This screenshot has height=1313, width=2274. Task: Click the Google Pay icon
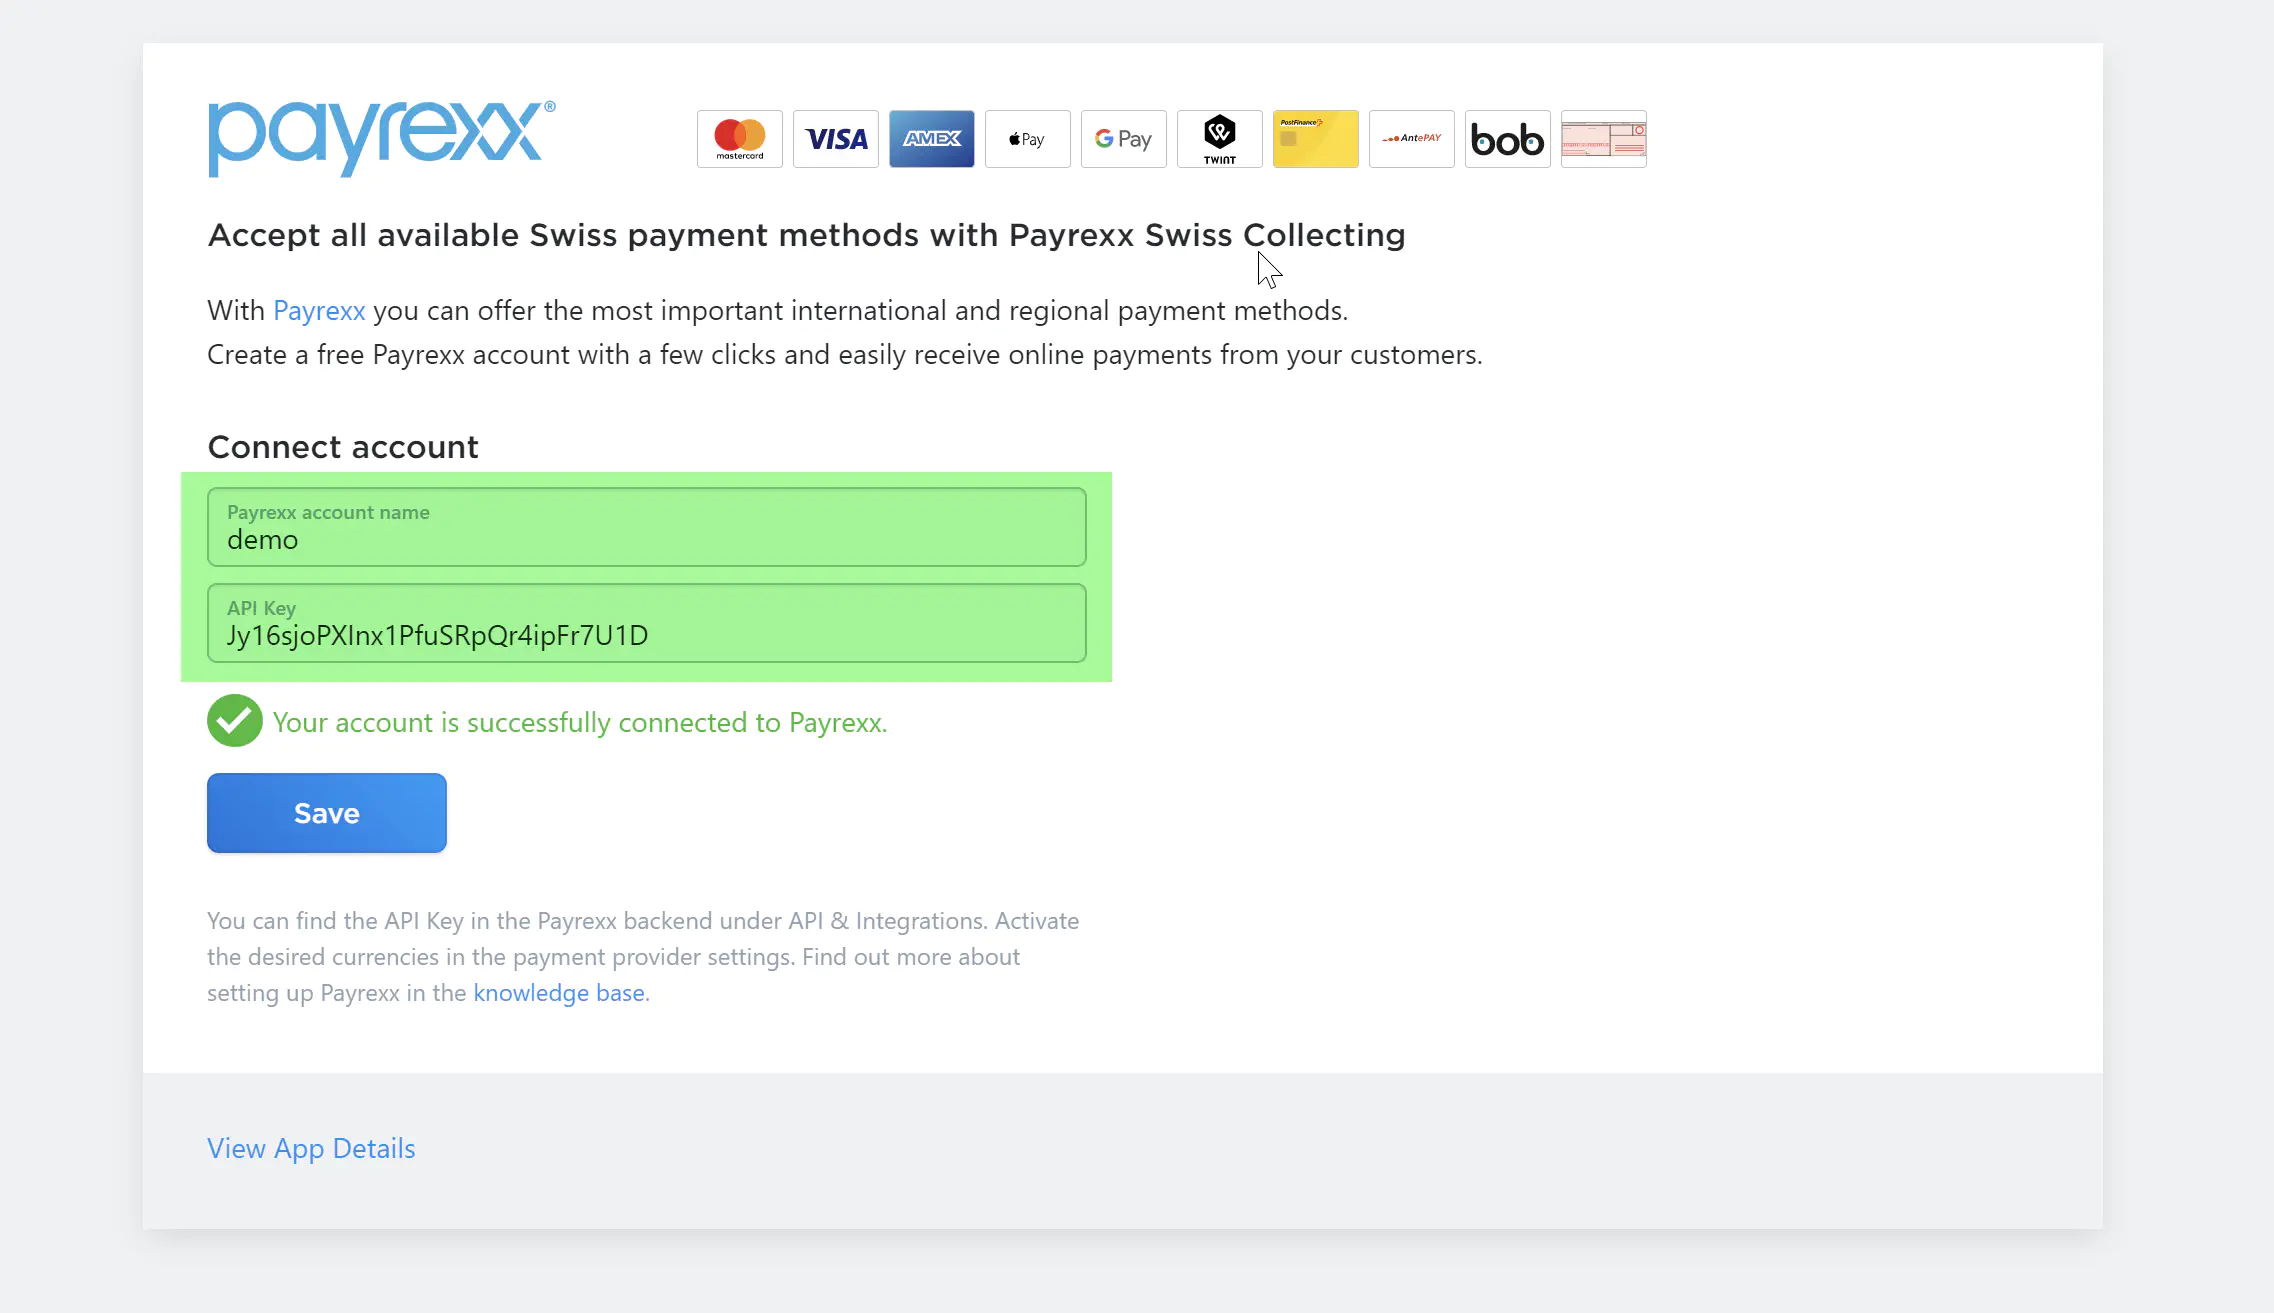(x=1124, y=139)
